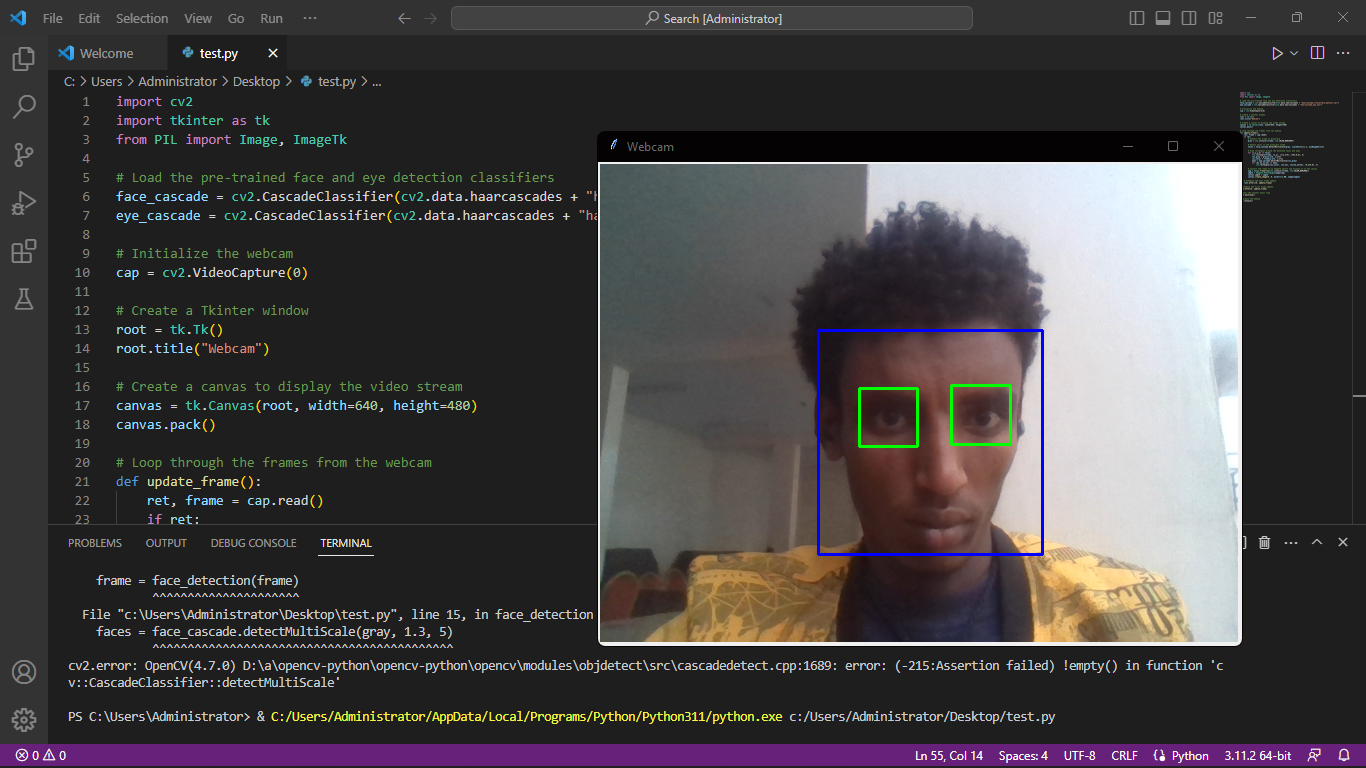Click the Spaces: 4 indentation status item
This screenshot has height=768, width=1366.
coord(1023,755)
